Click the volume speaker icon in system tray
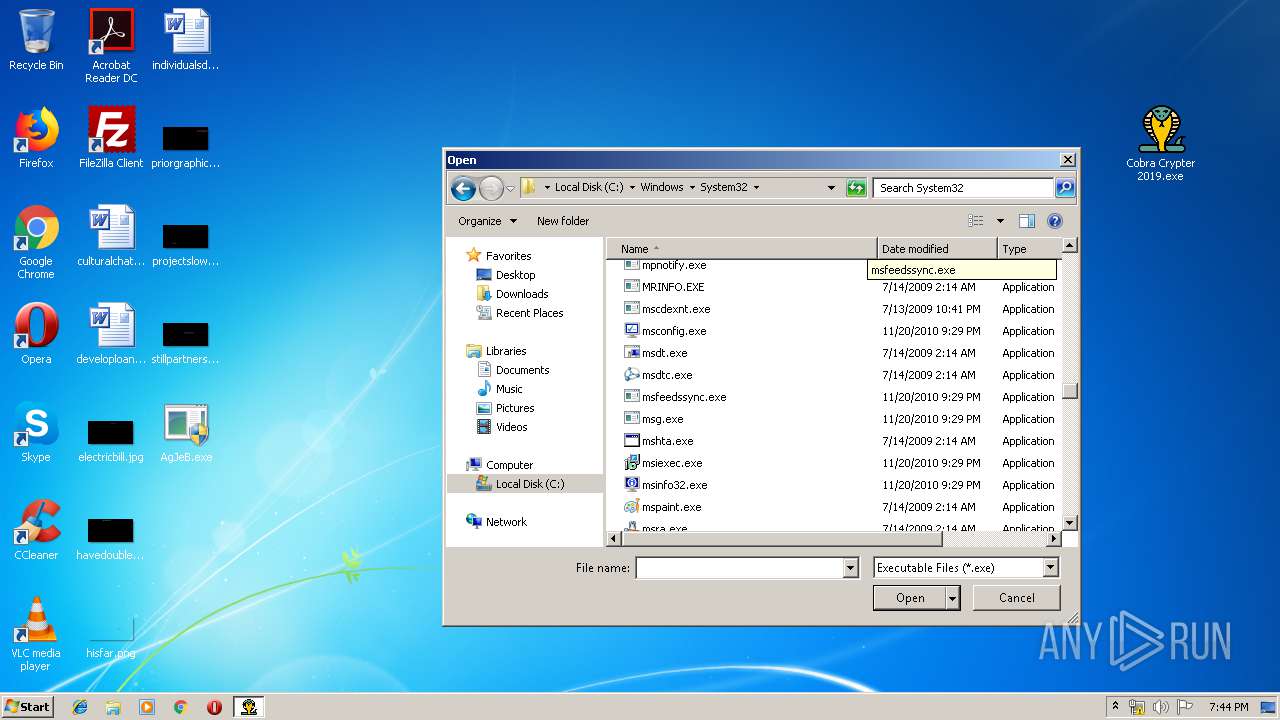1280x720 pixels. coord(1160,707)
